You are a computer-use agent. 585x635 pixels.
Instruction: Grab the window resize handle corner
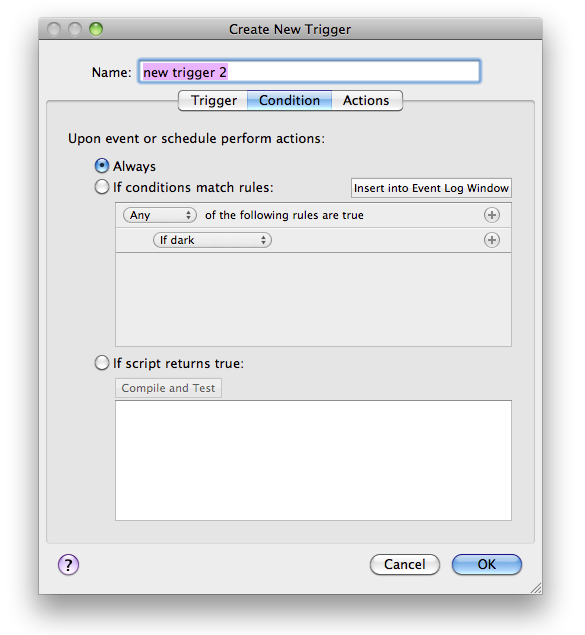536,588
